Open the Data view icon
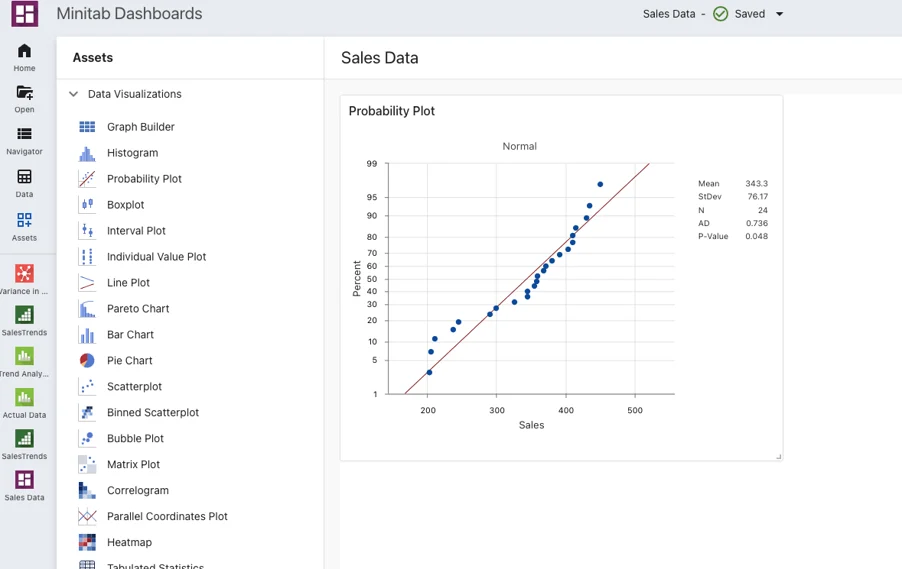This screenshot has height=569, width=902. [x=24, y=183]
